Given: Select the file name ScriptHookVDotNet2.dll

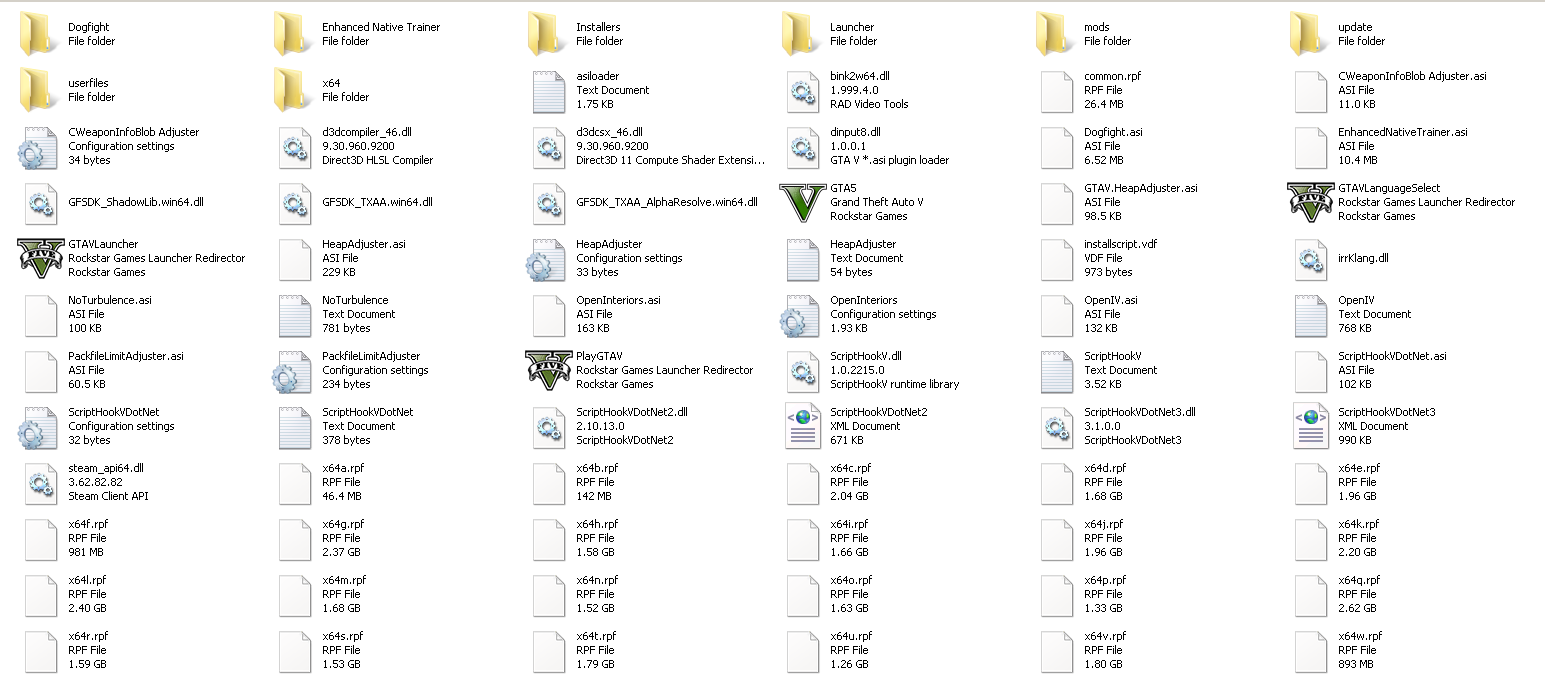Looking at the screenshot, I should pos(632,412).
